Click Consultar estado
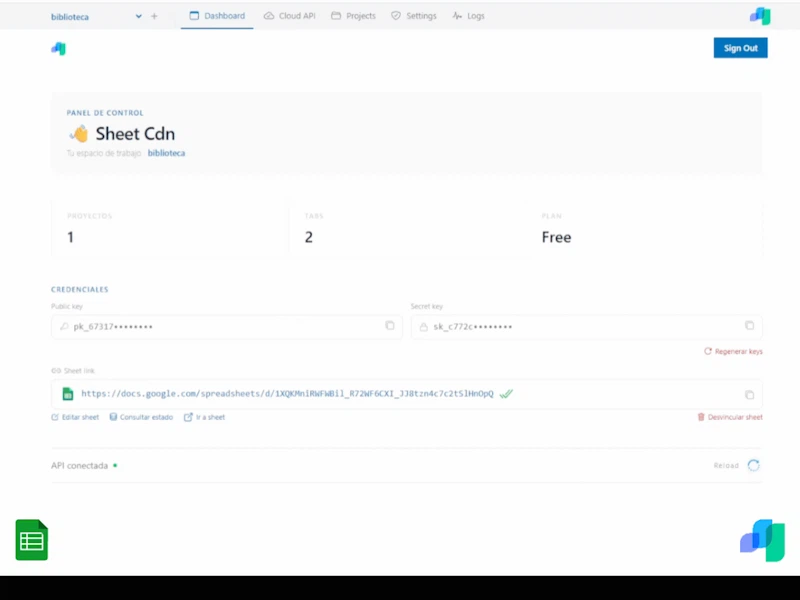 [141, 417]
